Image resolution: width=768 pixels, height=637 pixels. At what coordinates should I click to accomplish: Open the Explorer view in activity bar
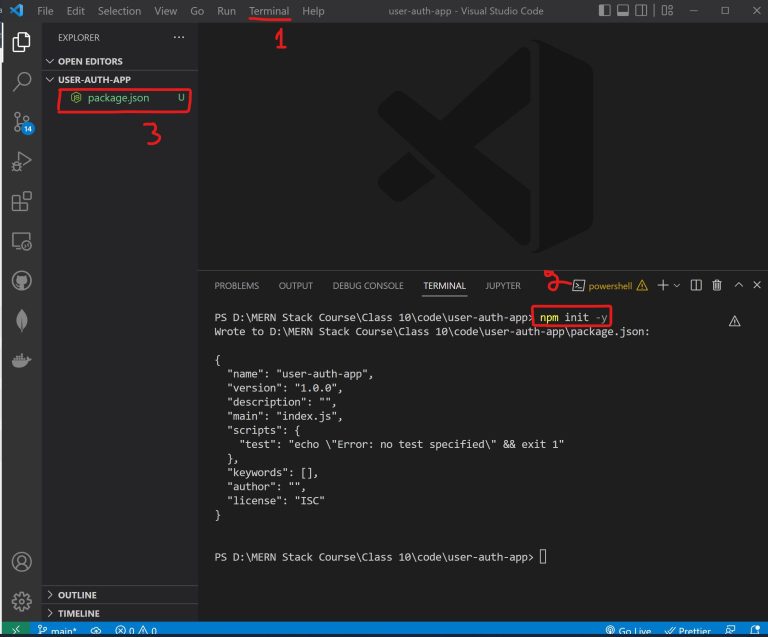coord(21,42)
